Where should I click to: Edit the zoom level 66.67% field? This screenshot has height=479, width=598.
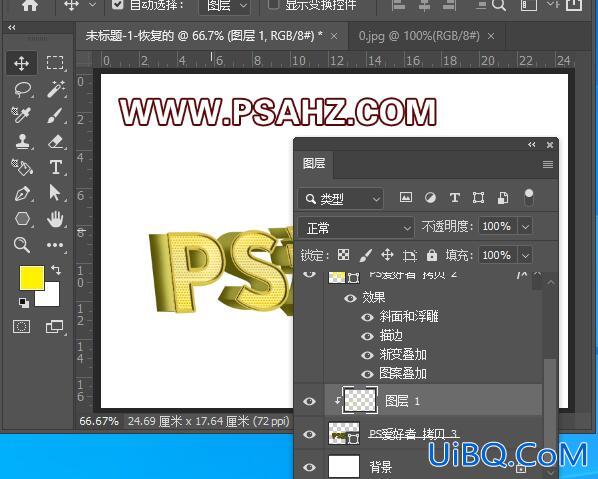coord(98,421)
